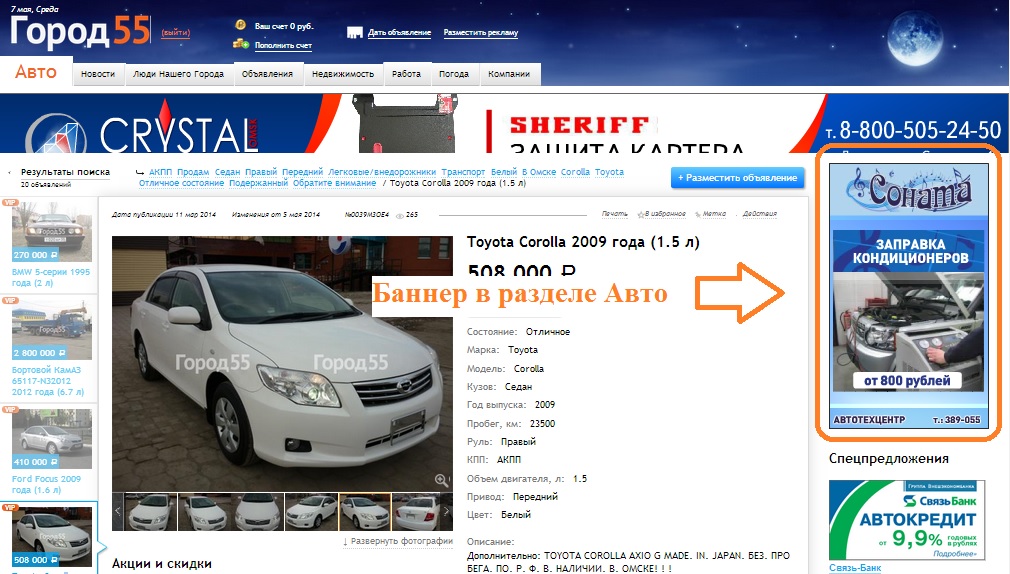Click the tag icon next to Метка

pos(698,214)
